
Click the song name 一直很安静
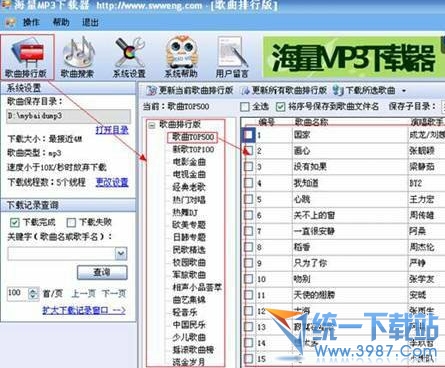[314, 231]
